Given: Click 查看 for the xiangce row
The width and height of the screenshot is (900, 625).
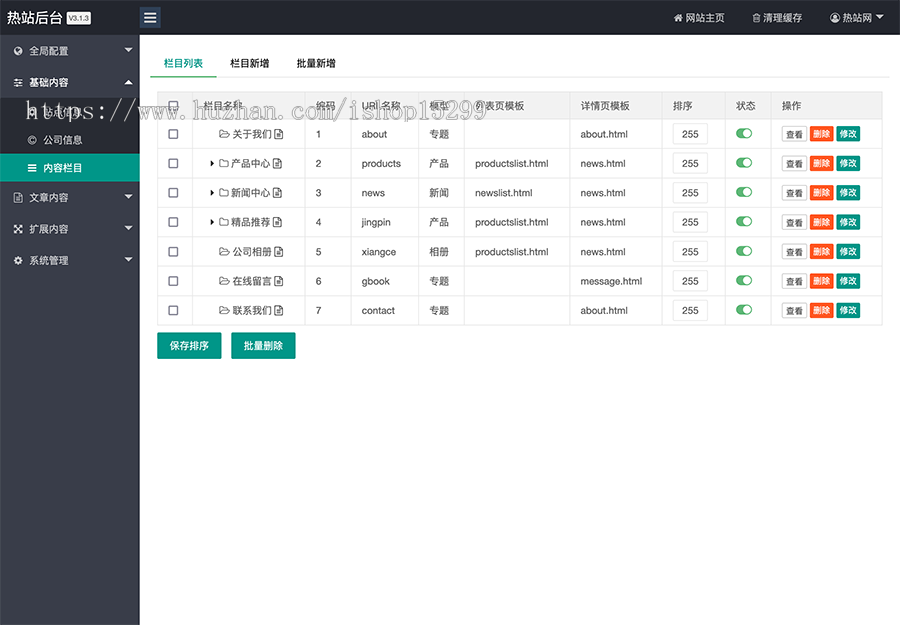Looking at the screenshot, I should pos(794,251).
